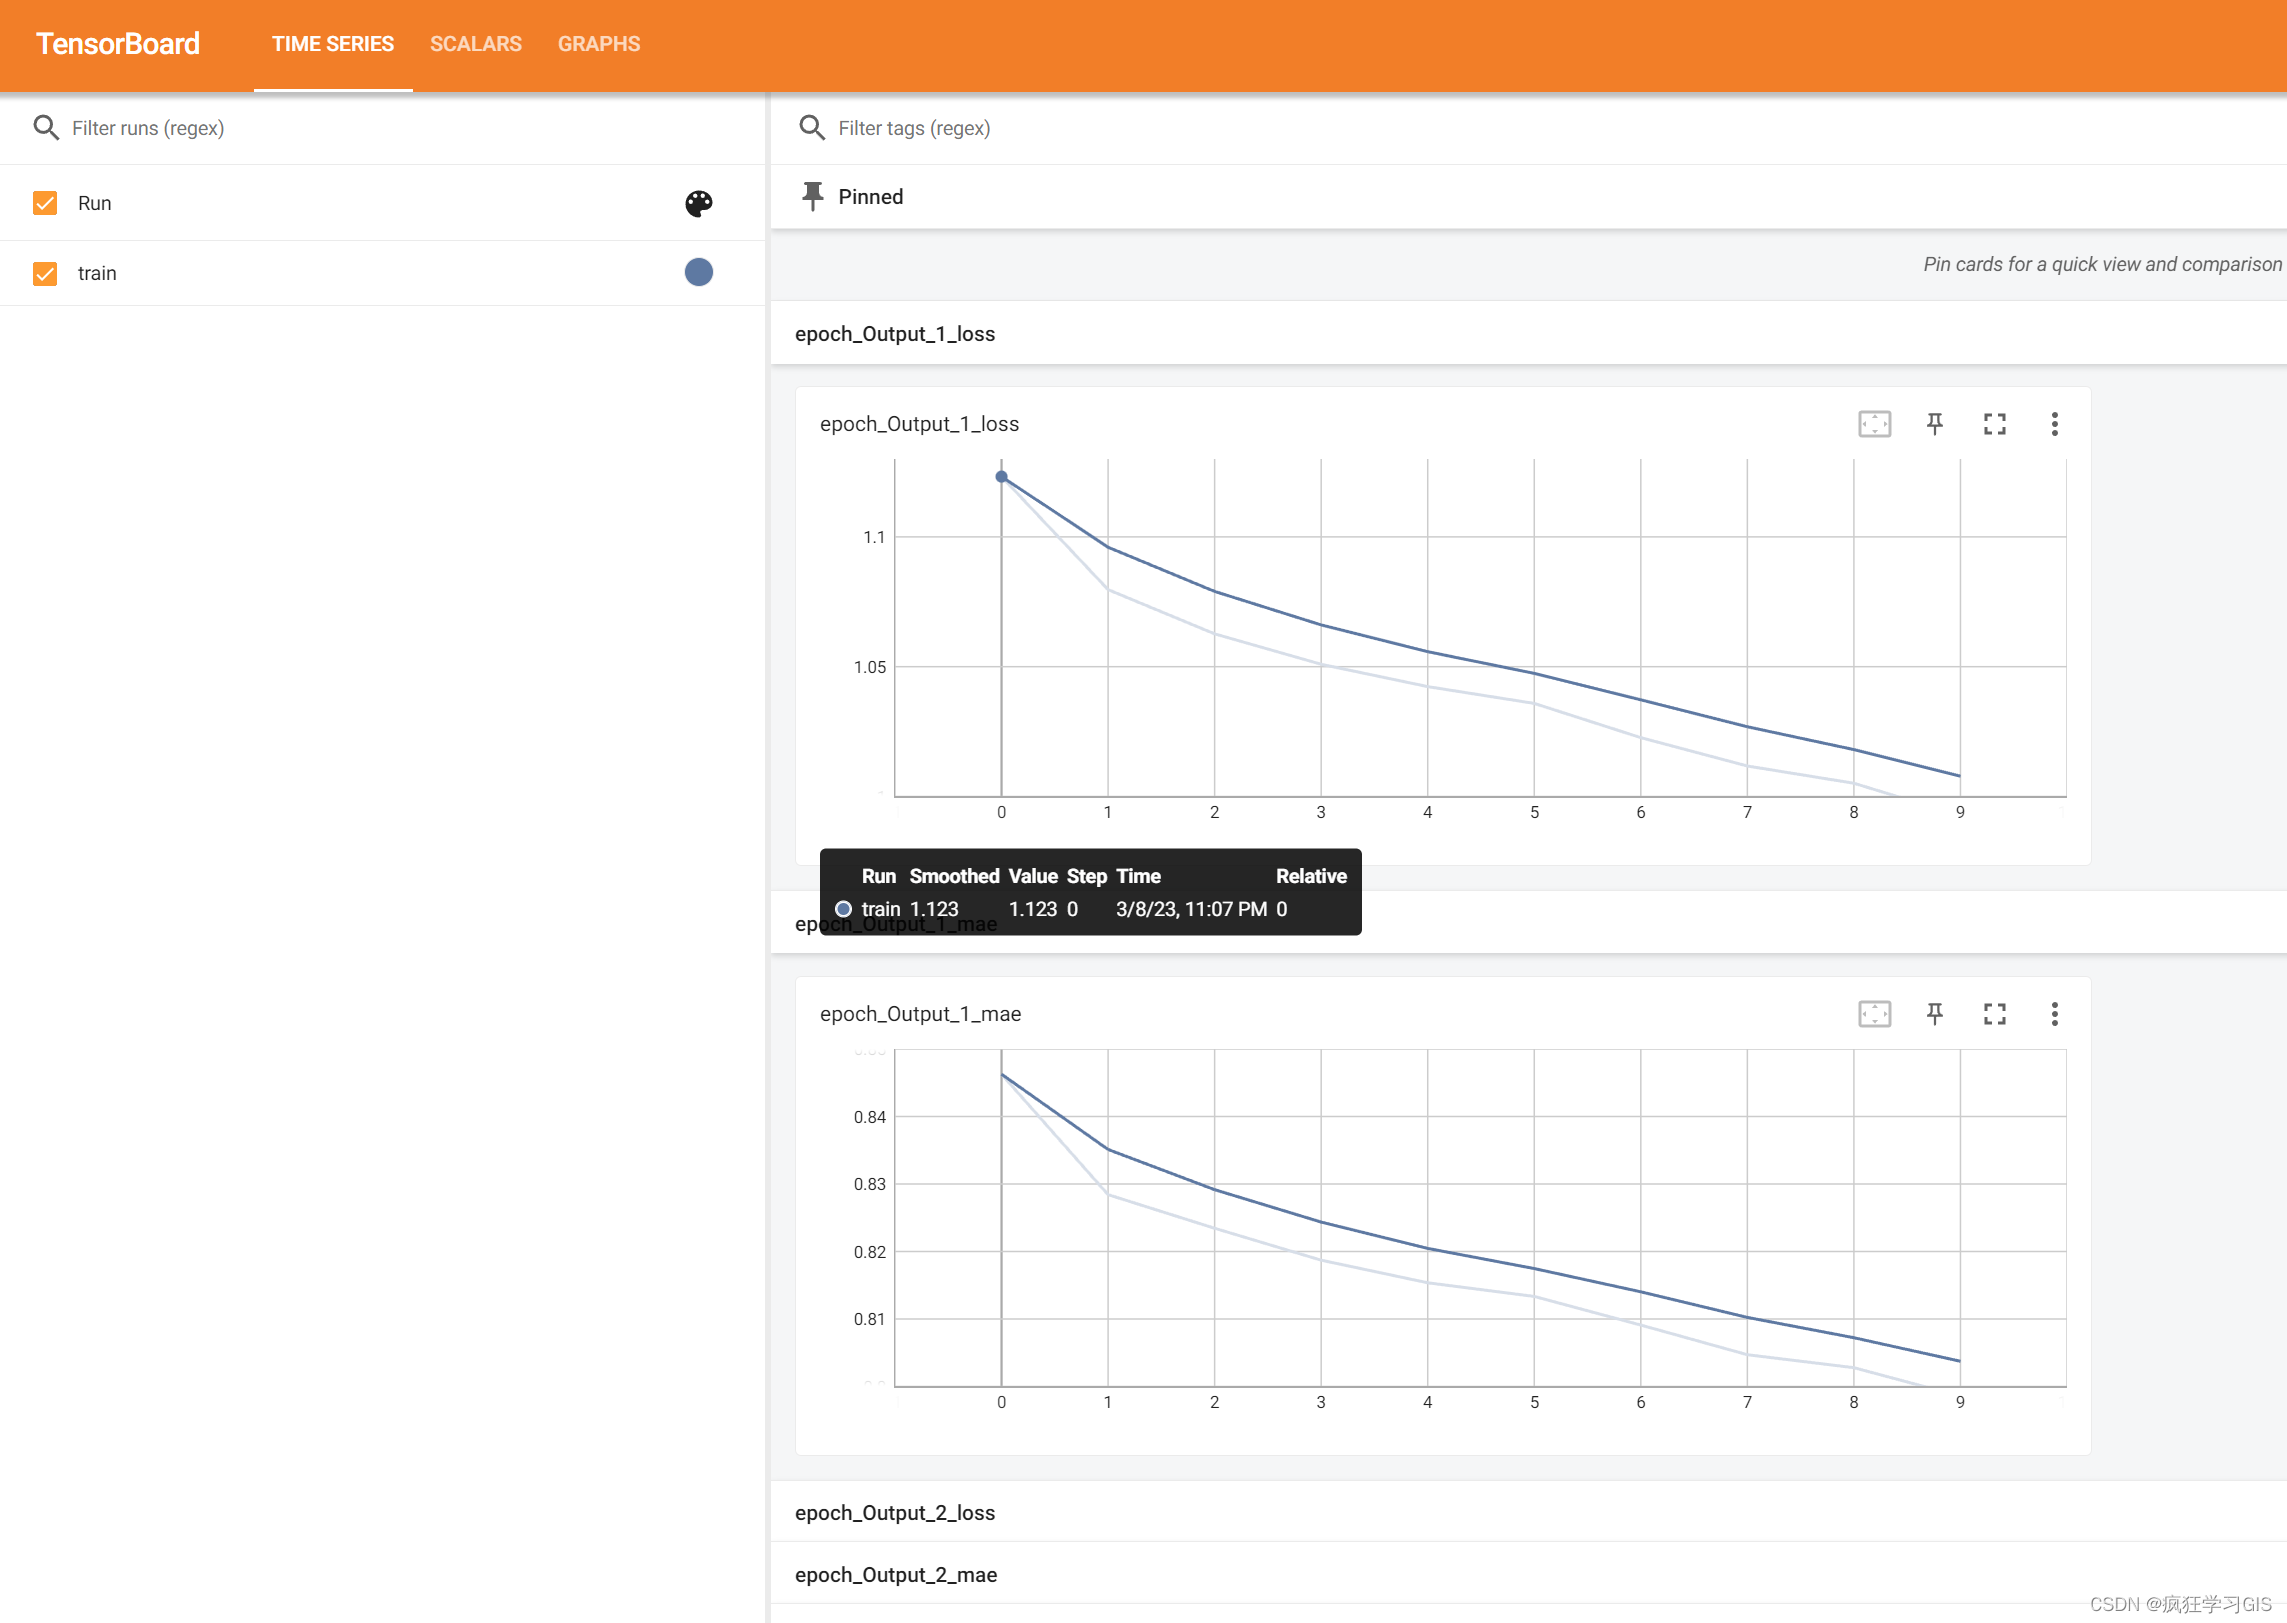Click the more options icon on epoch_Output_1_mae

[x=2055, y=1013]
